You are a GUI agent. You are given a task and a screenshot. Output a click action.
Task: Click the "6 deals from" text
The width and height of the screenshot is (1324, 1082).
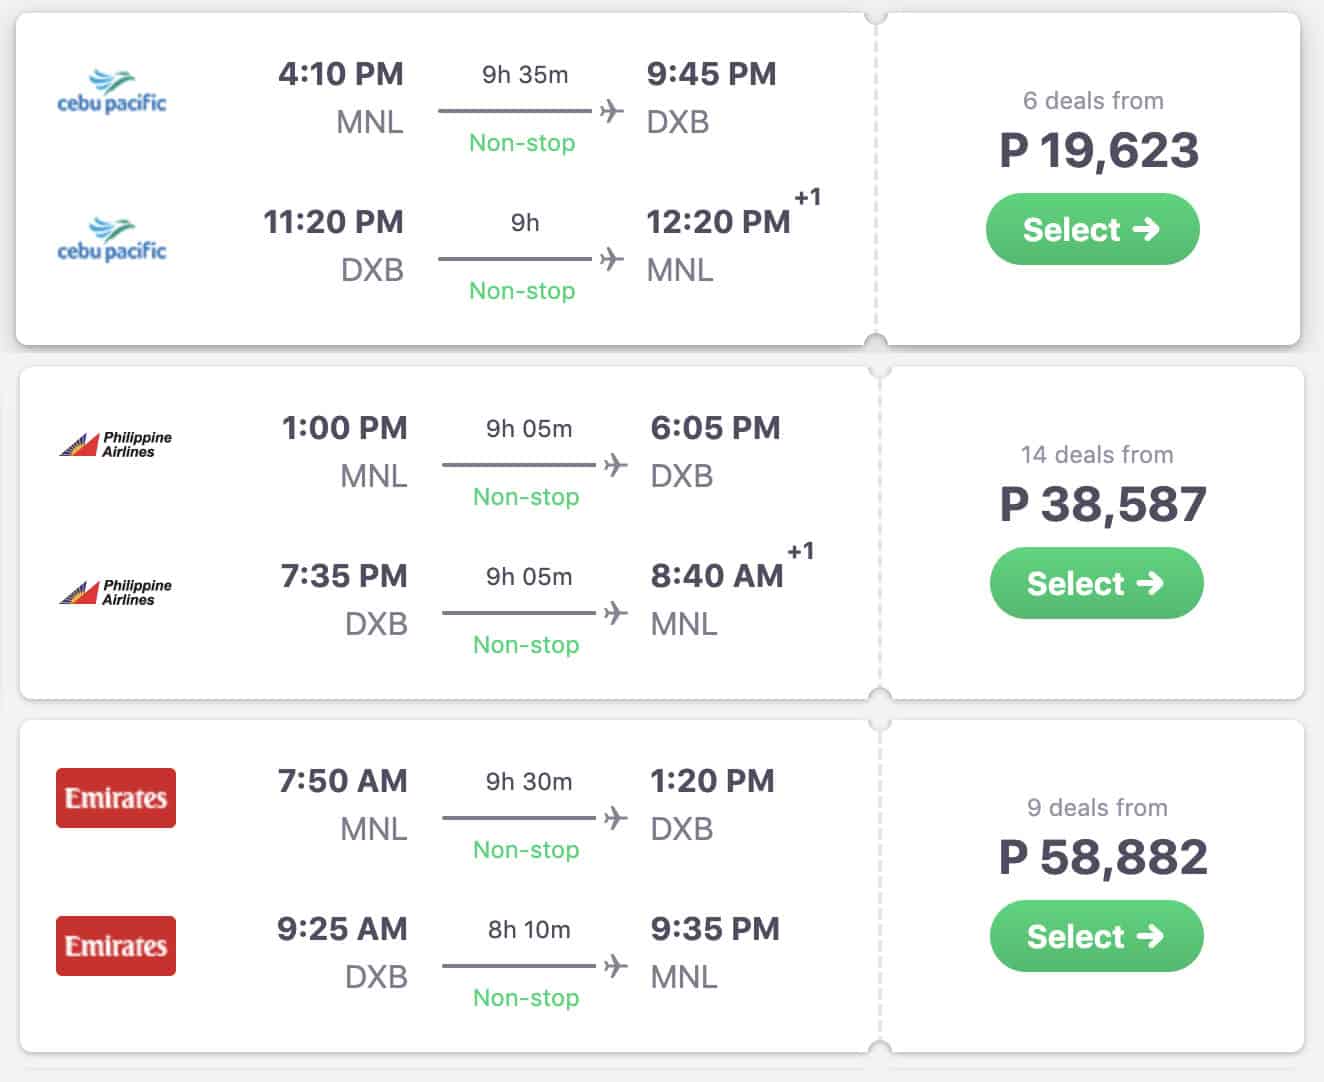(x=1093, y=101)
